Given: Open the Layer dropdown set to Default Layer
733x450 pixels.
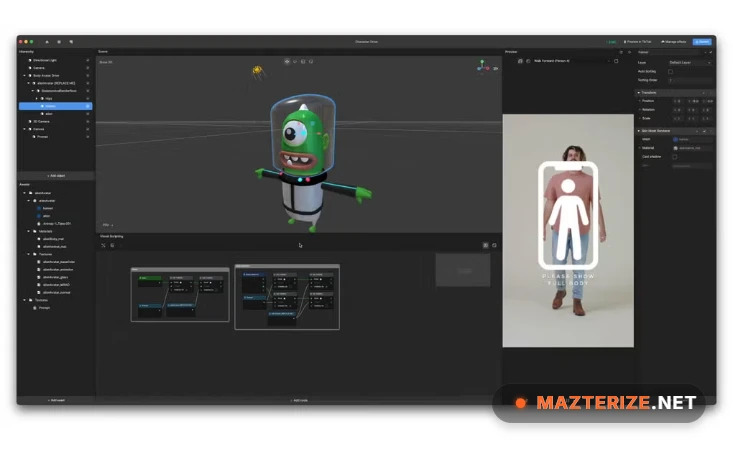Looking at the screenshot, I should click(689, 62).
